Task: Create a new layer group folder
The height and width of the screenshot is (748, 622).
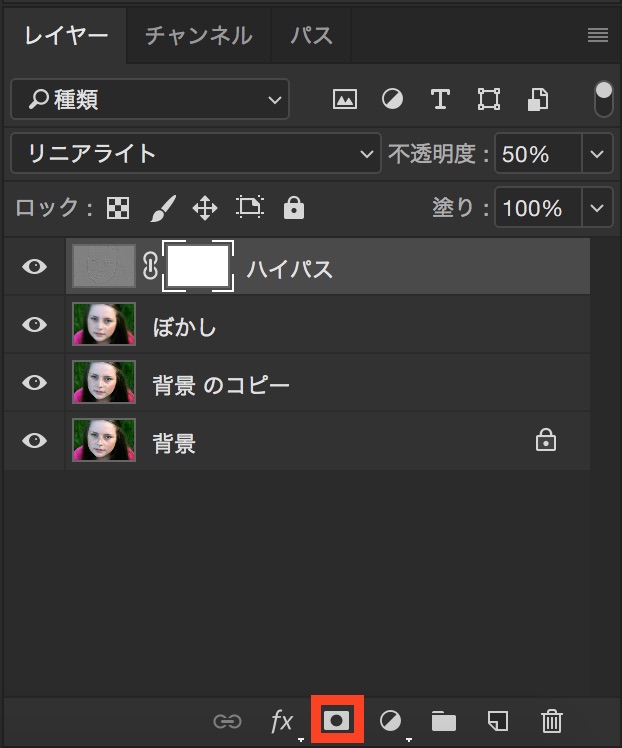Action: [x=444, y=721]
